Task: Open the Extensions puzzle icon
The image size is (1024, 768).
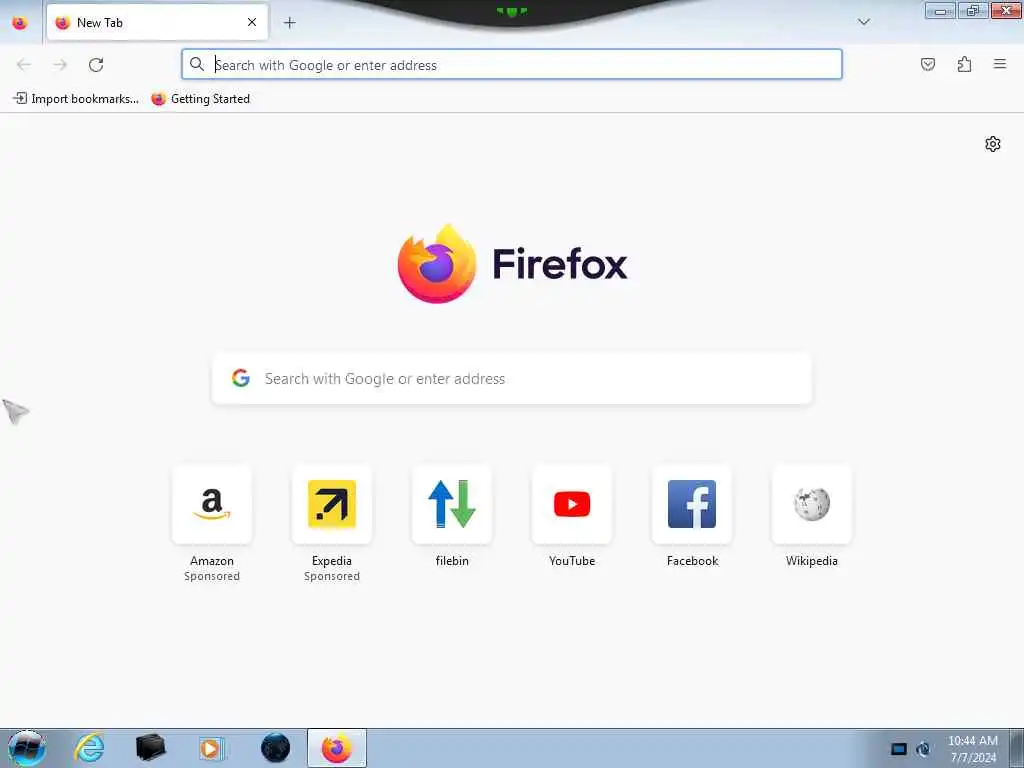Action: coord(964,64)
